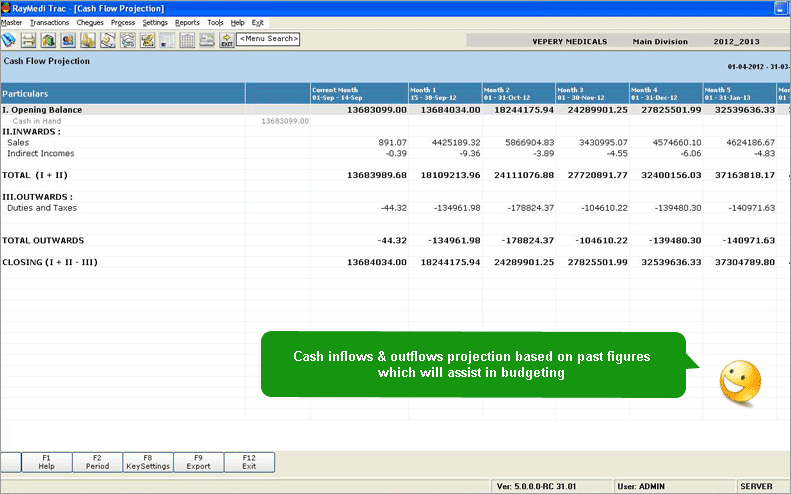The width and height of the screenshot is (791, 494).
Task: Click Sales value 891.07
Action: pyautogui.click(x=392, y=143)
